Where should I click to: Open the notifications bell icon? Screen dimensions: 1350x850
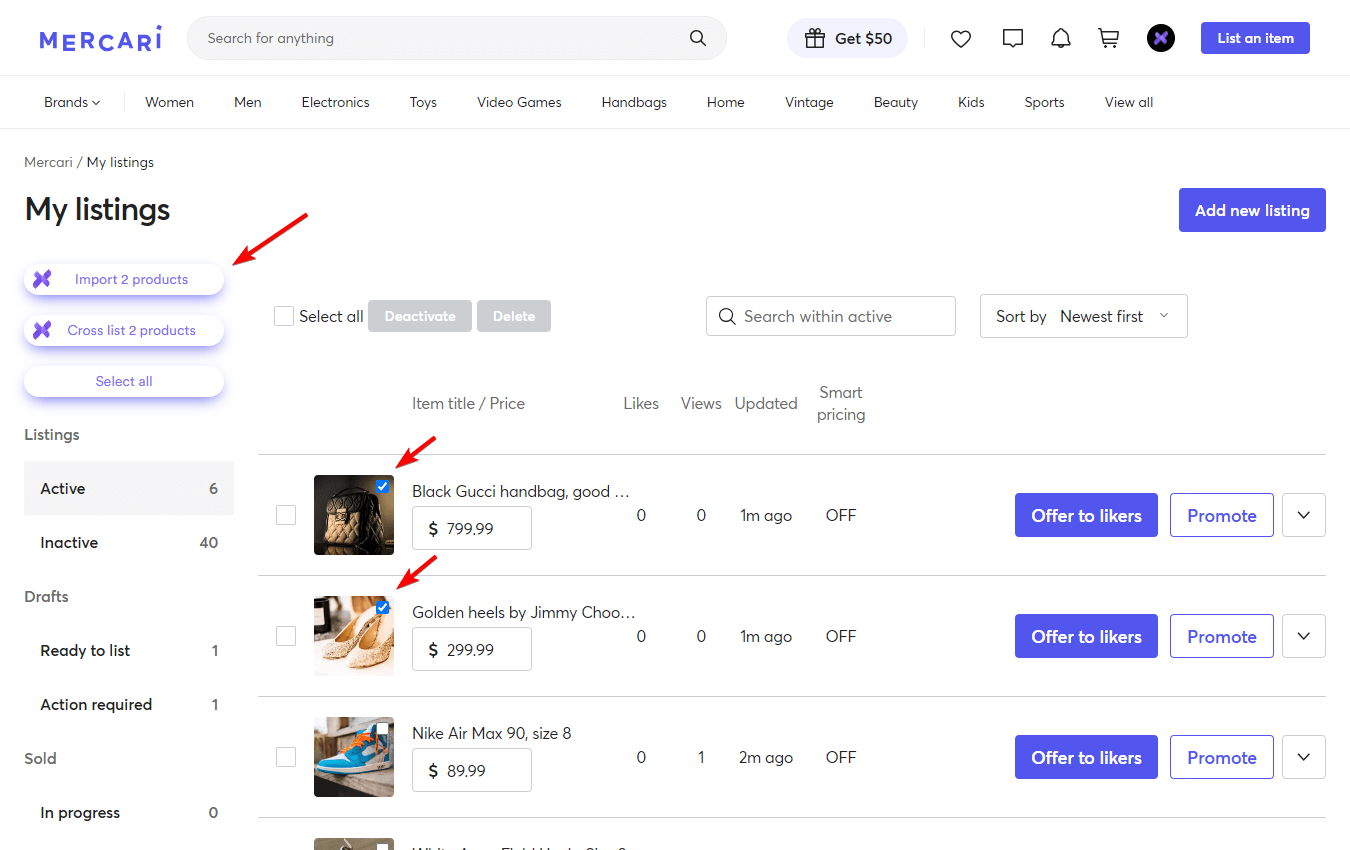1061,38
